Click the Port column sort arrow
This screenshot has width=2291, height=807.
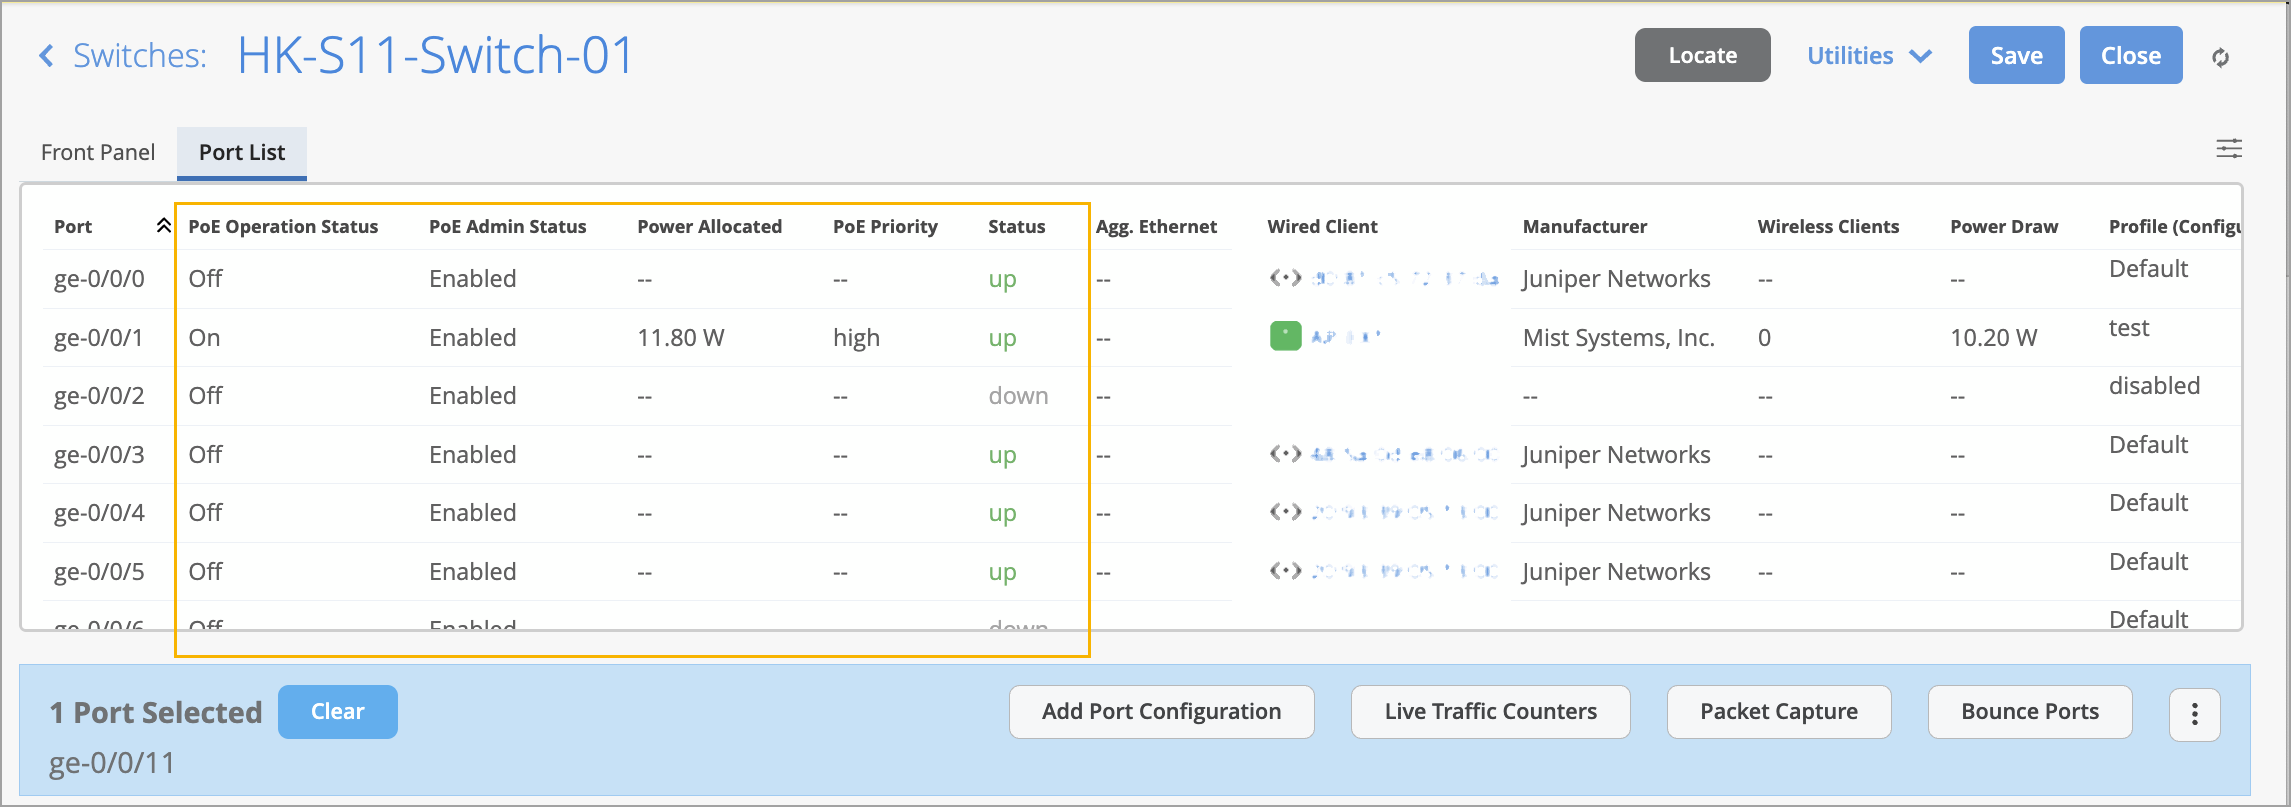tap(163, 226)
